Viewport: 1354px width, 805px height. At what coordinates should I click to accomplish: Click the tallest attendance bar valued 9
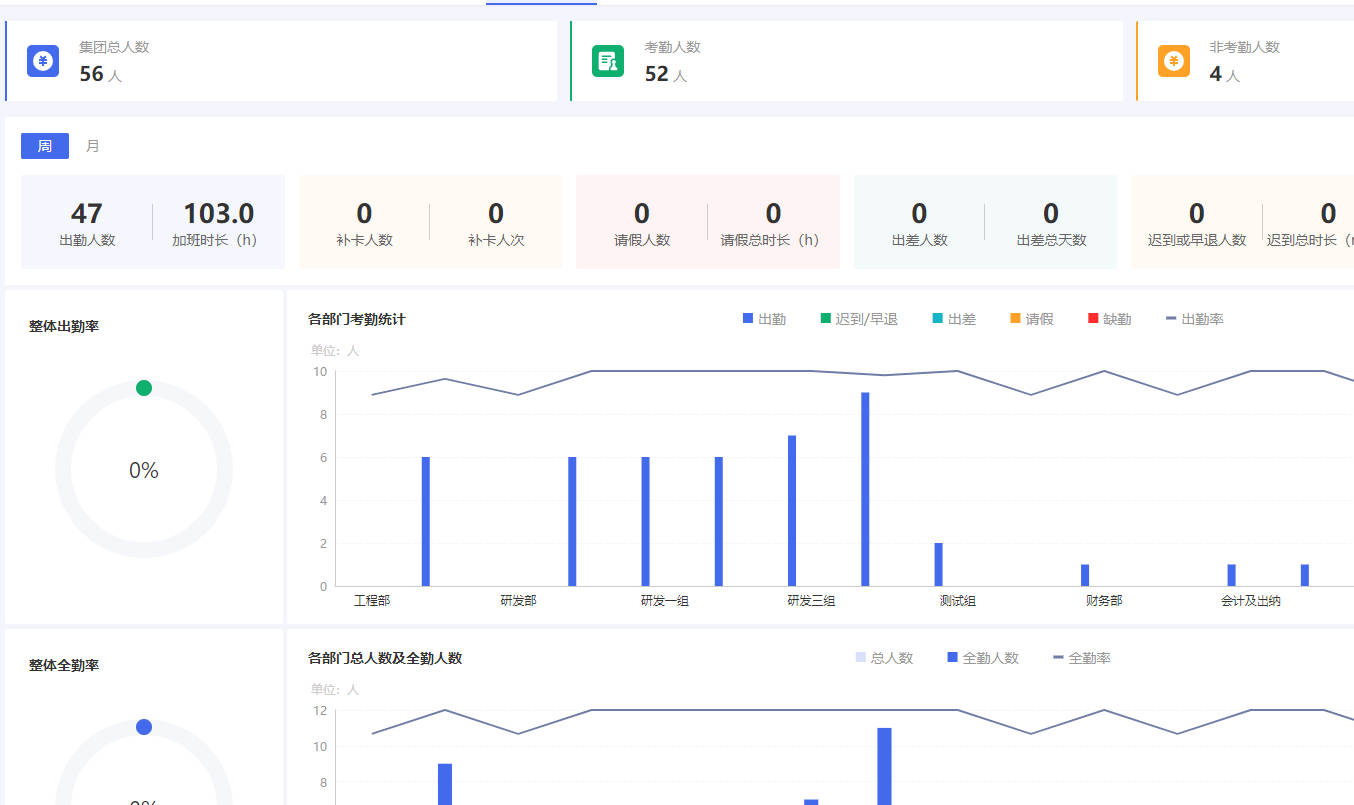pyautogui.click(x=865, y=489)
